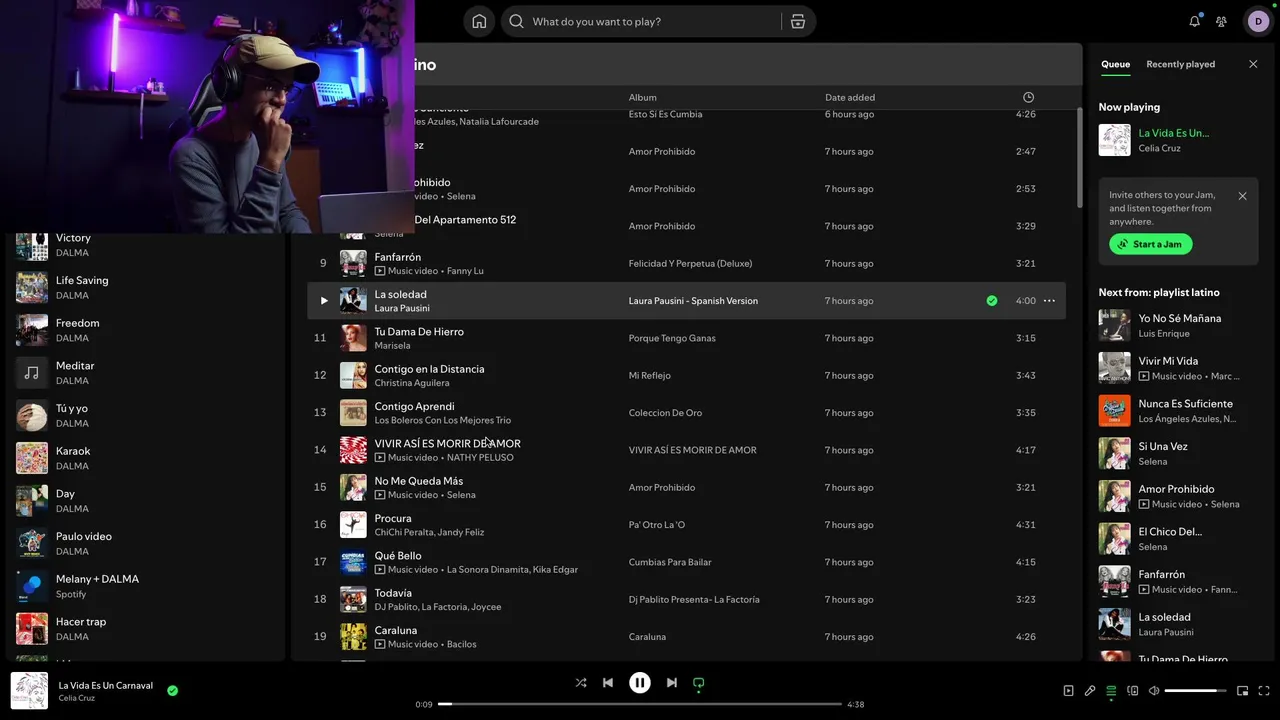This screenshot has width=1280, height=720.
Task: Sort by duration clock icon
Action: pos(1028,97)
